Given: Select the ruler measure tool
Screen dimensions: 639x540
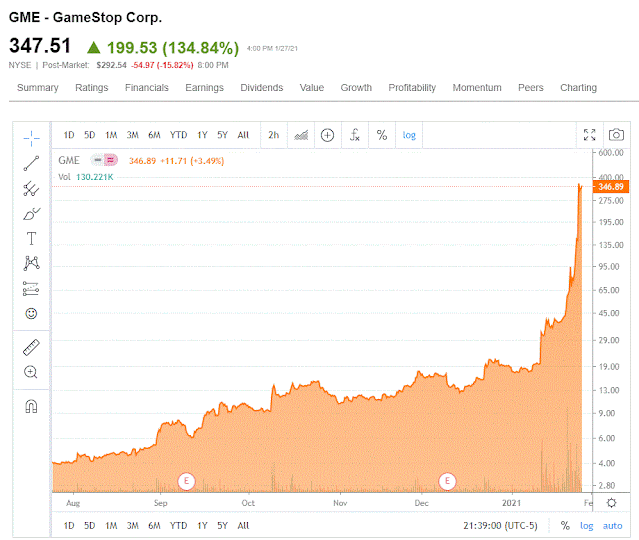Looking at the screenshot, I should point(31,347).
